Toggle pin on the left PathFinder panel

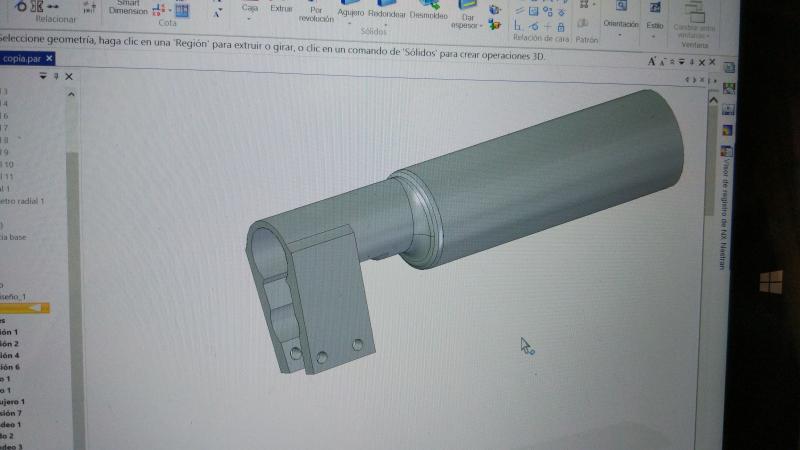click(x=56, y=76)
